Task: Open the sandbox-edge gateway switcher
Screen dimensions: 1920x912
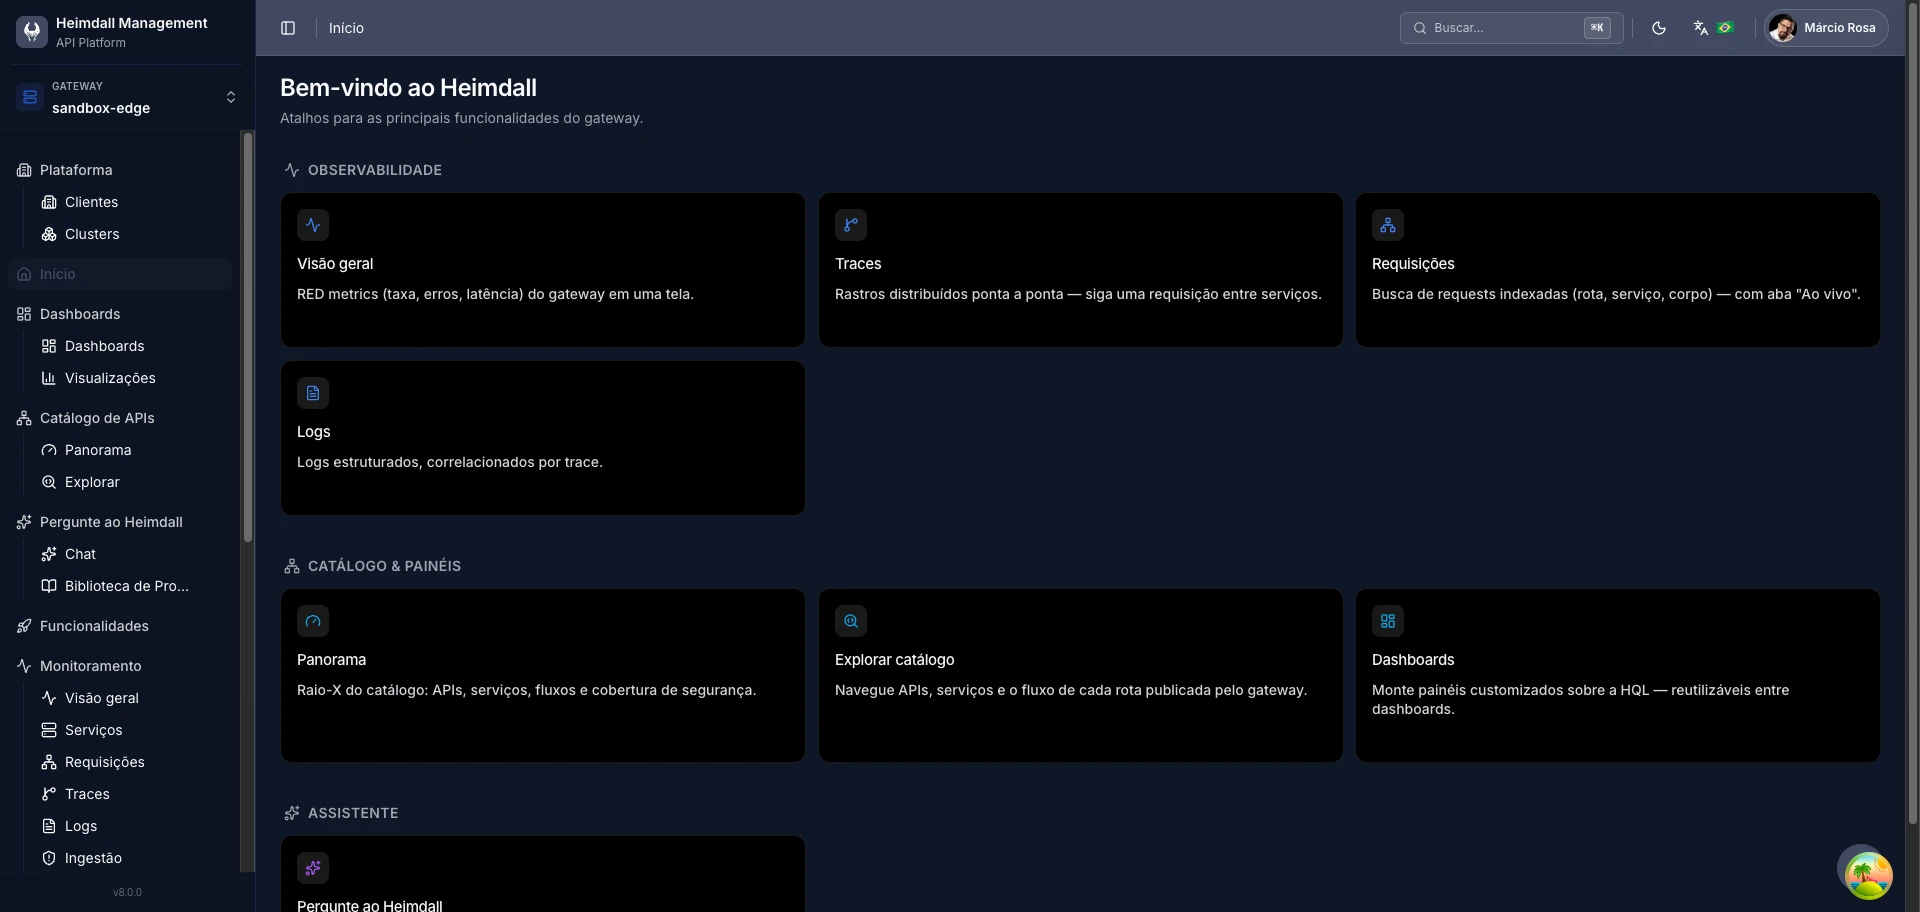Action: click(127, 97)
